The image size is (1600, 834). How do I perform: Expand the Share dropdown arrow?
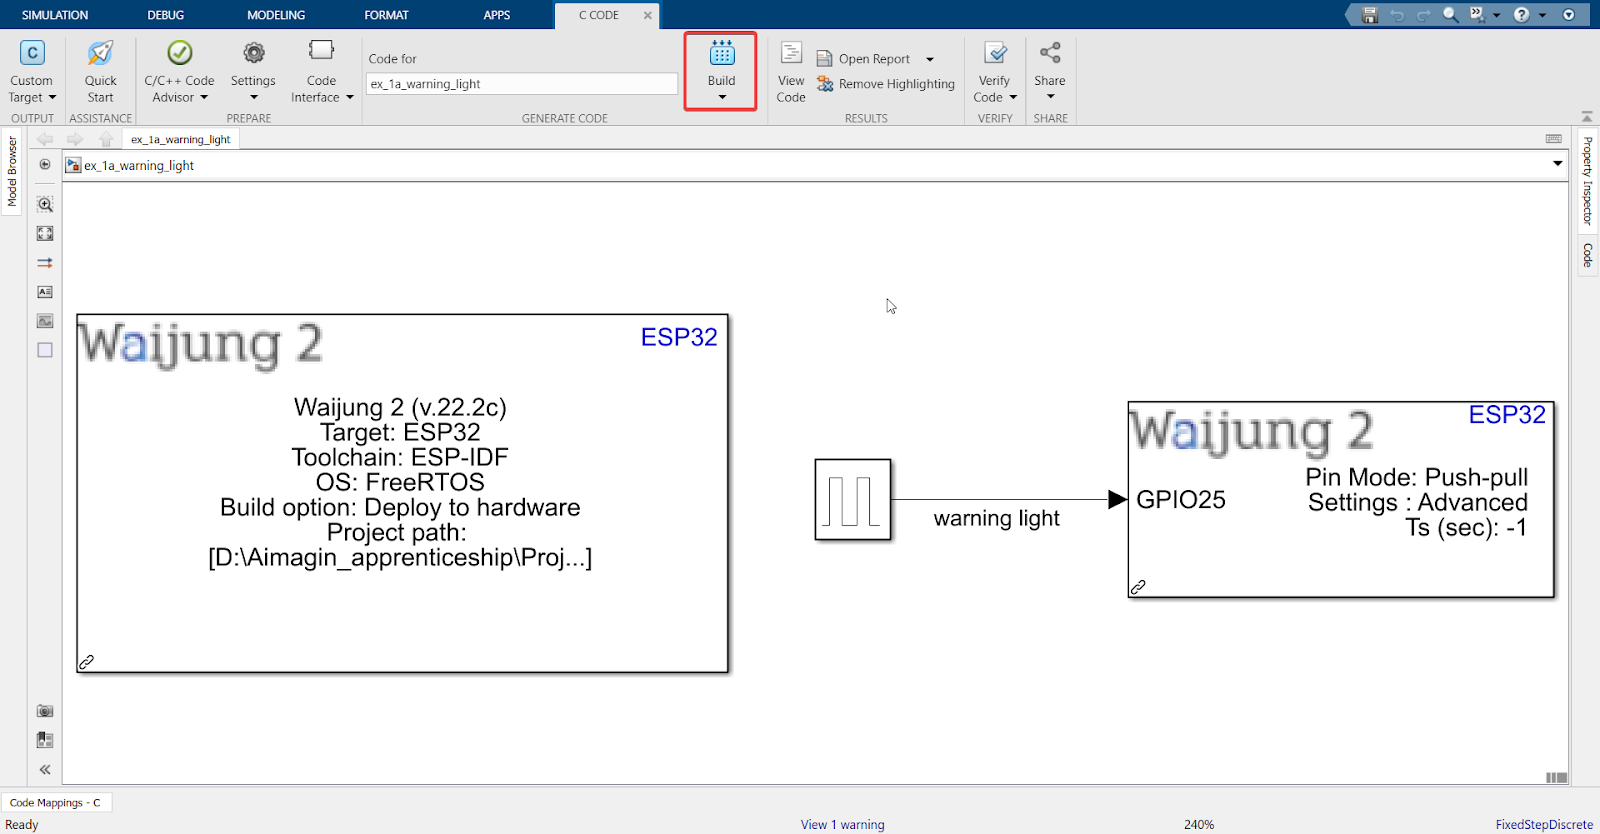1051,97
